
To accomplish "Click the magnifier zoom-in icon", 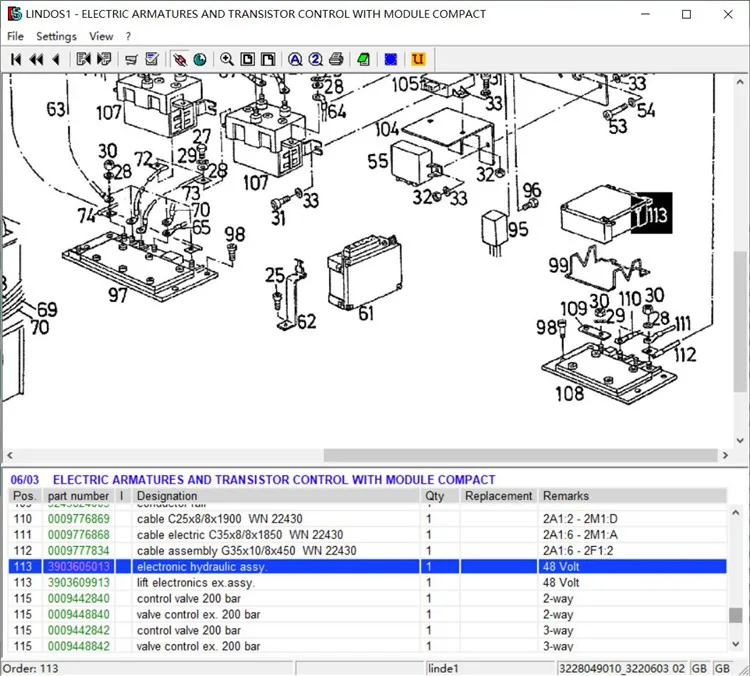I will click(227, 59).
